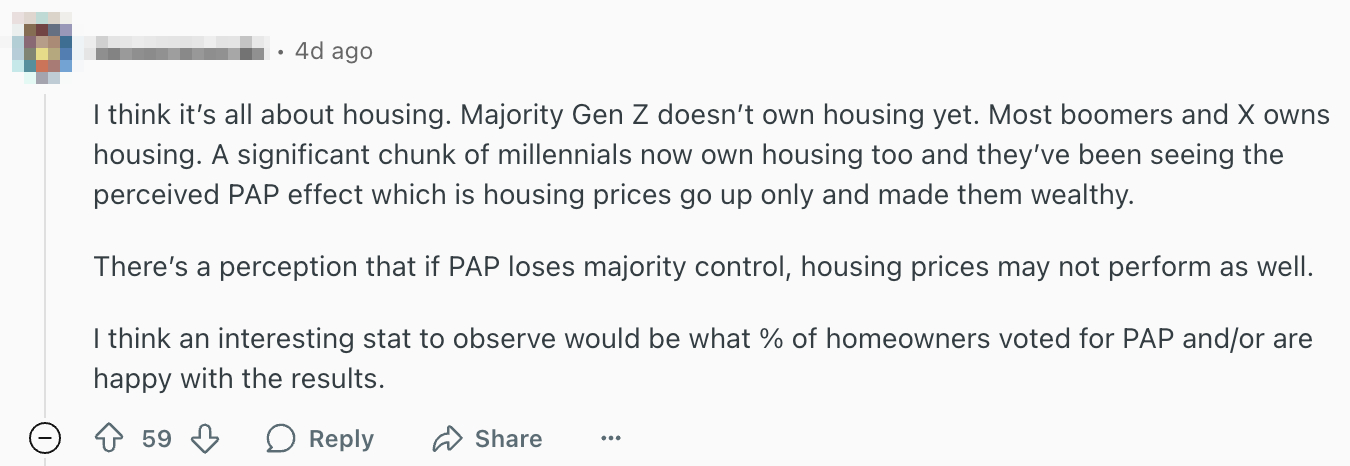Downvote this comment

click(205, 438)
